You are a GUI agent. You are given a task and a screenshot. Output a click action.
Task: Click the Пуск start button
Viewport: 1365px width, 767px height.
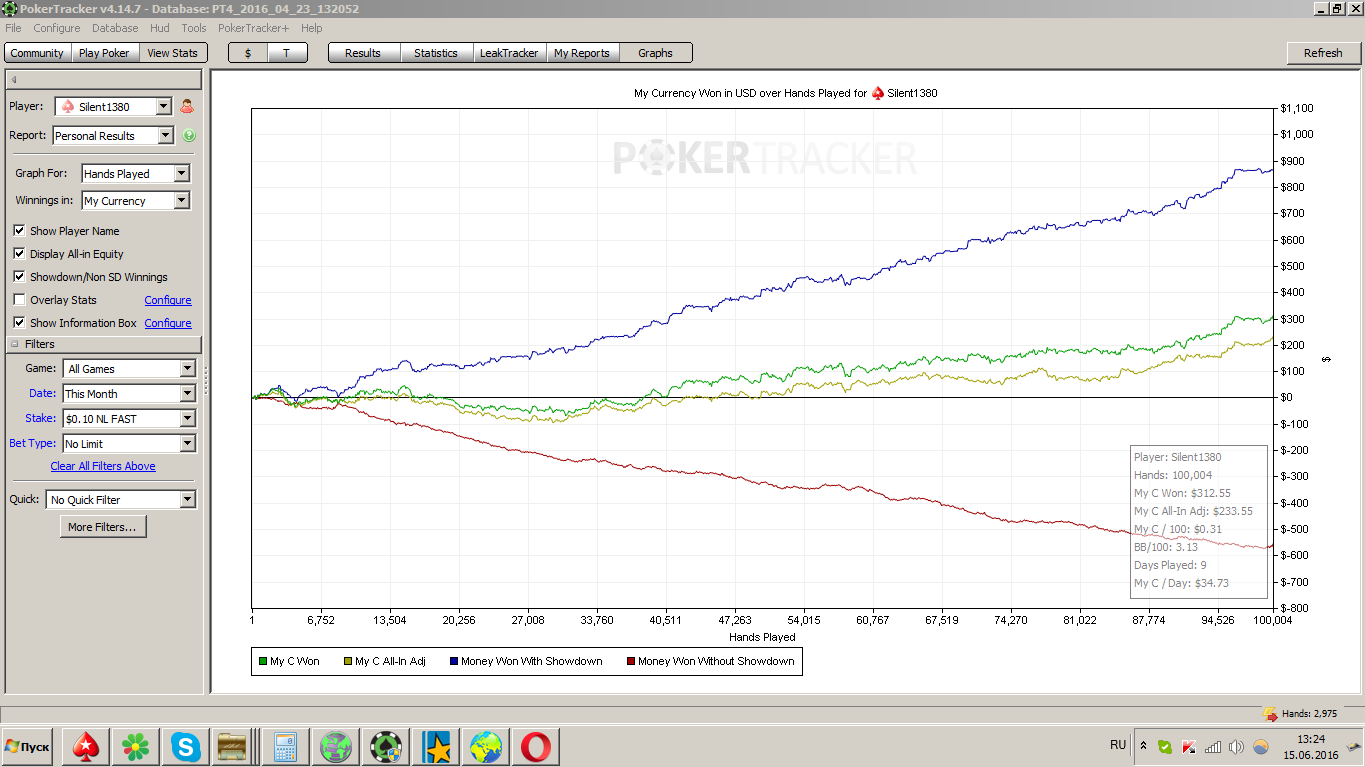(x=29, y=747)
